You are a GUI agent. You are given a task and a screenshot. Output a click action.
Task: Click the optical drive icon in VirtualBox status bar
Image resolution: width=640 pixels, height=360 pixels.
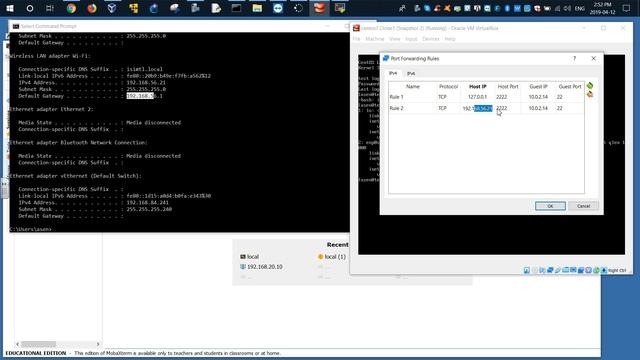point(535,270)
